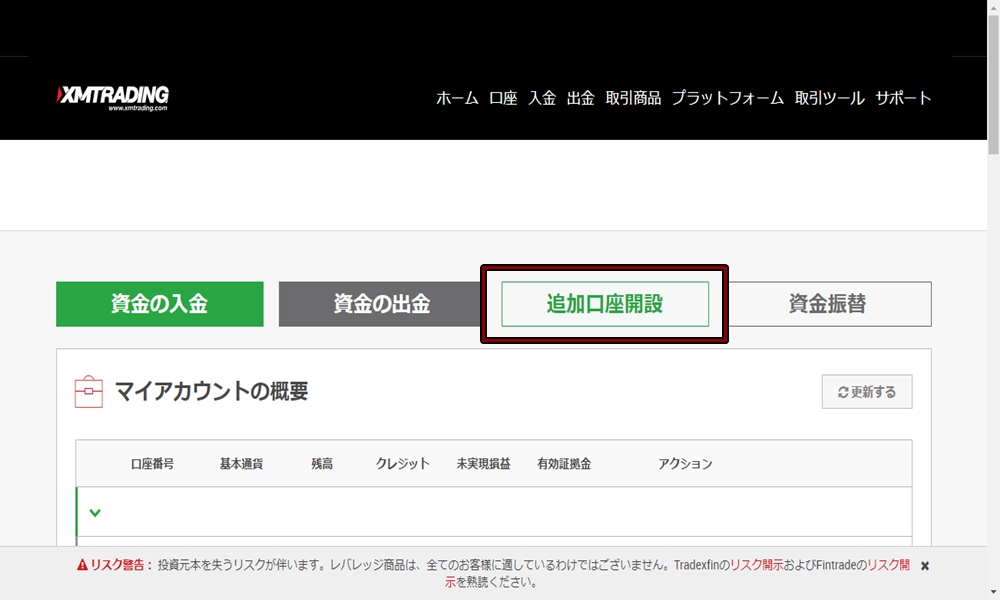Click the circular refresh arrows icon in 更新する
The height and width of the screenshot is (600, 1000).
[x=841, y=391]
